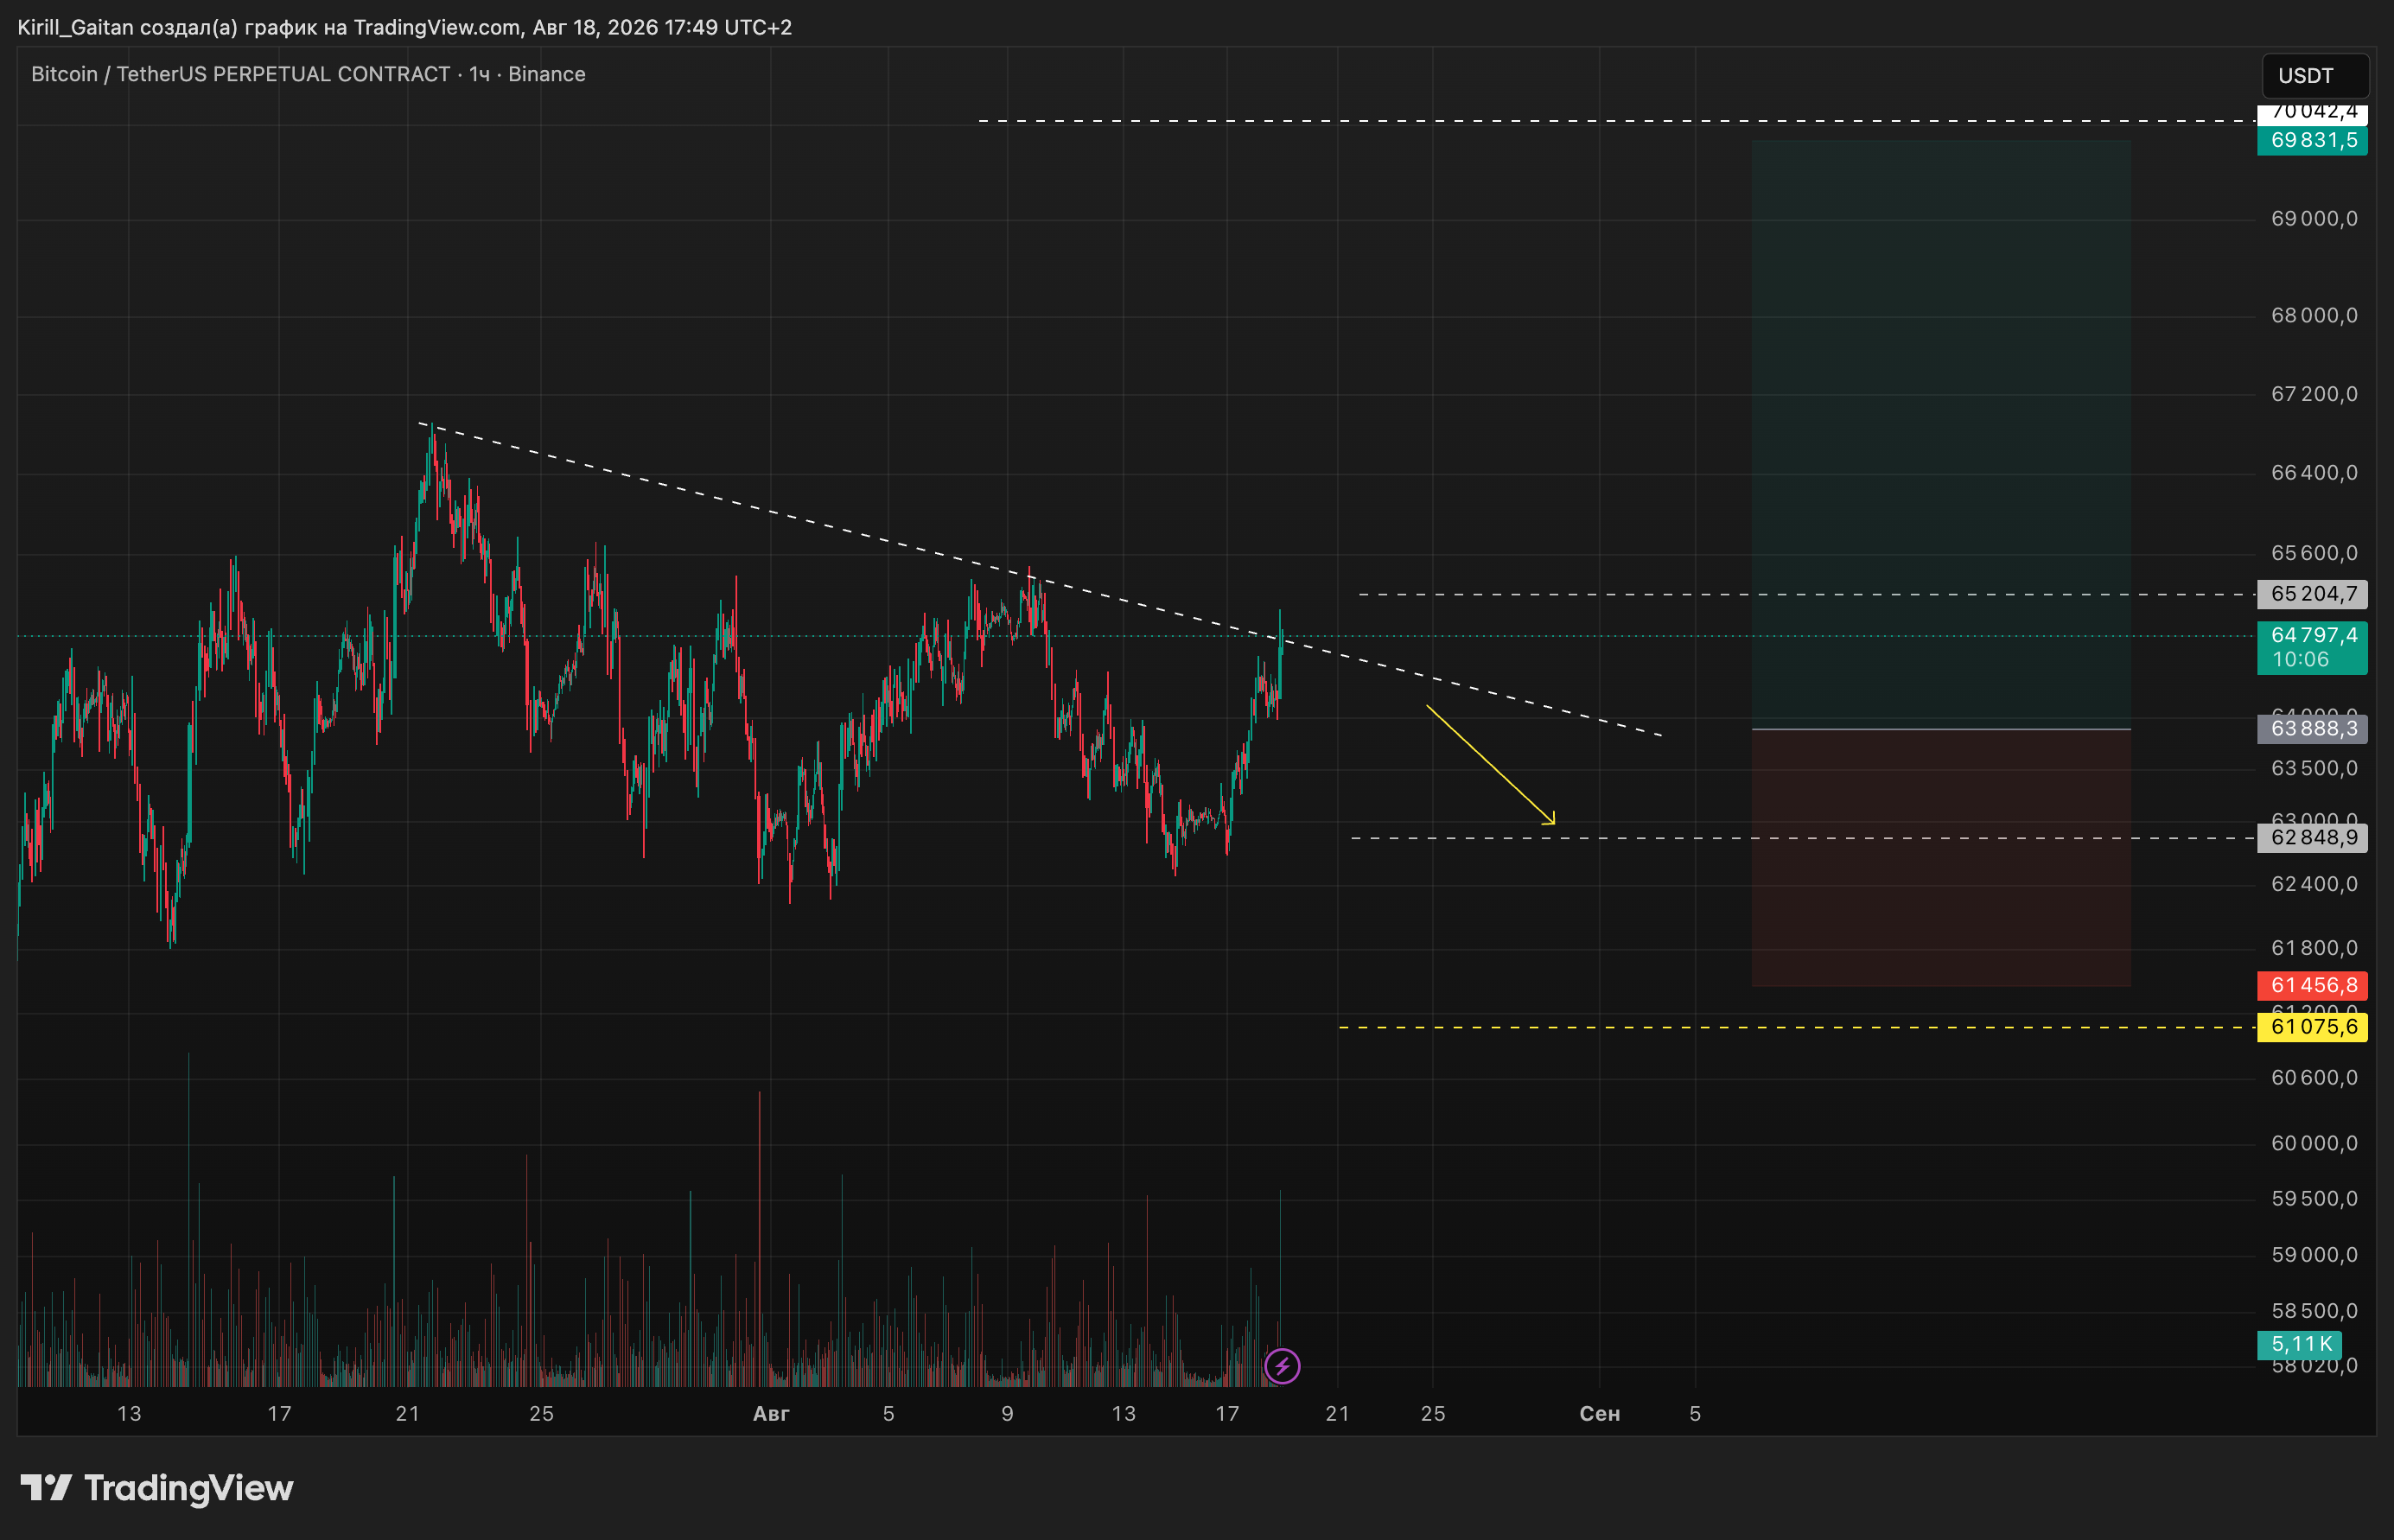Click the 67 200,0 price axis tick
This screenshot has height=1540, width=2394.
pyautogui.click(x=2314, y=394)
